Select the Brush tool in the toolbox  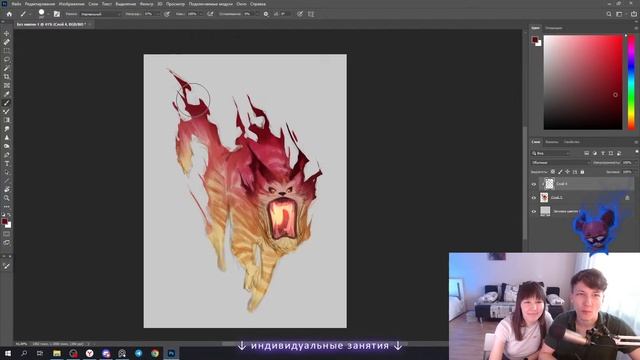tap(7, 103)
